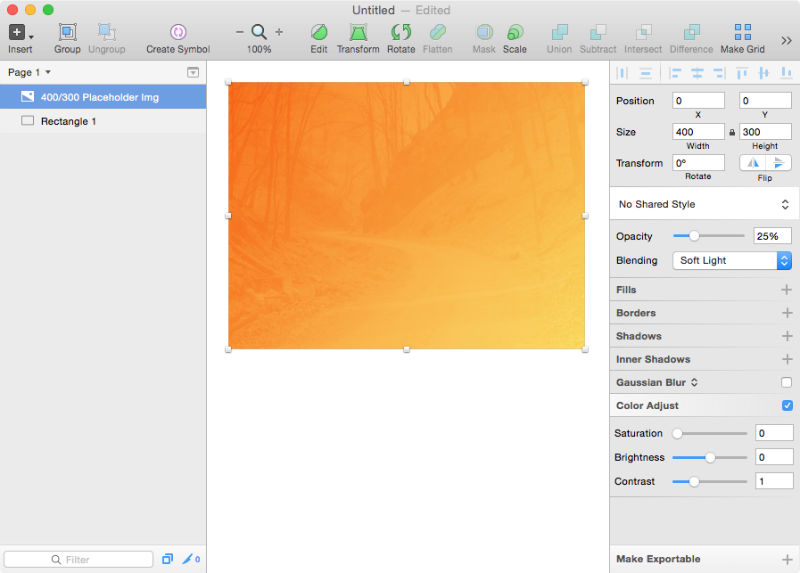Select the 400/300 Placeholder Img layer
Screen dimensions: 800x573
(99, 97)
